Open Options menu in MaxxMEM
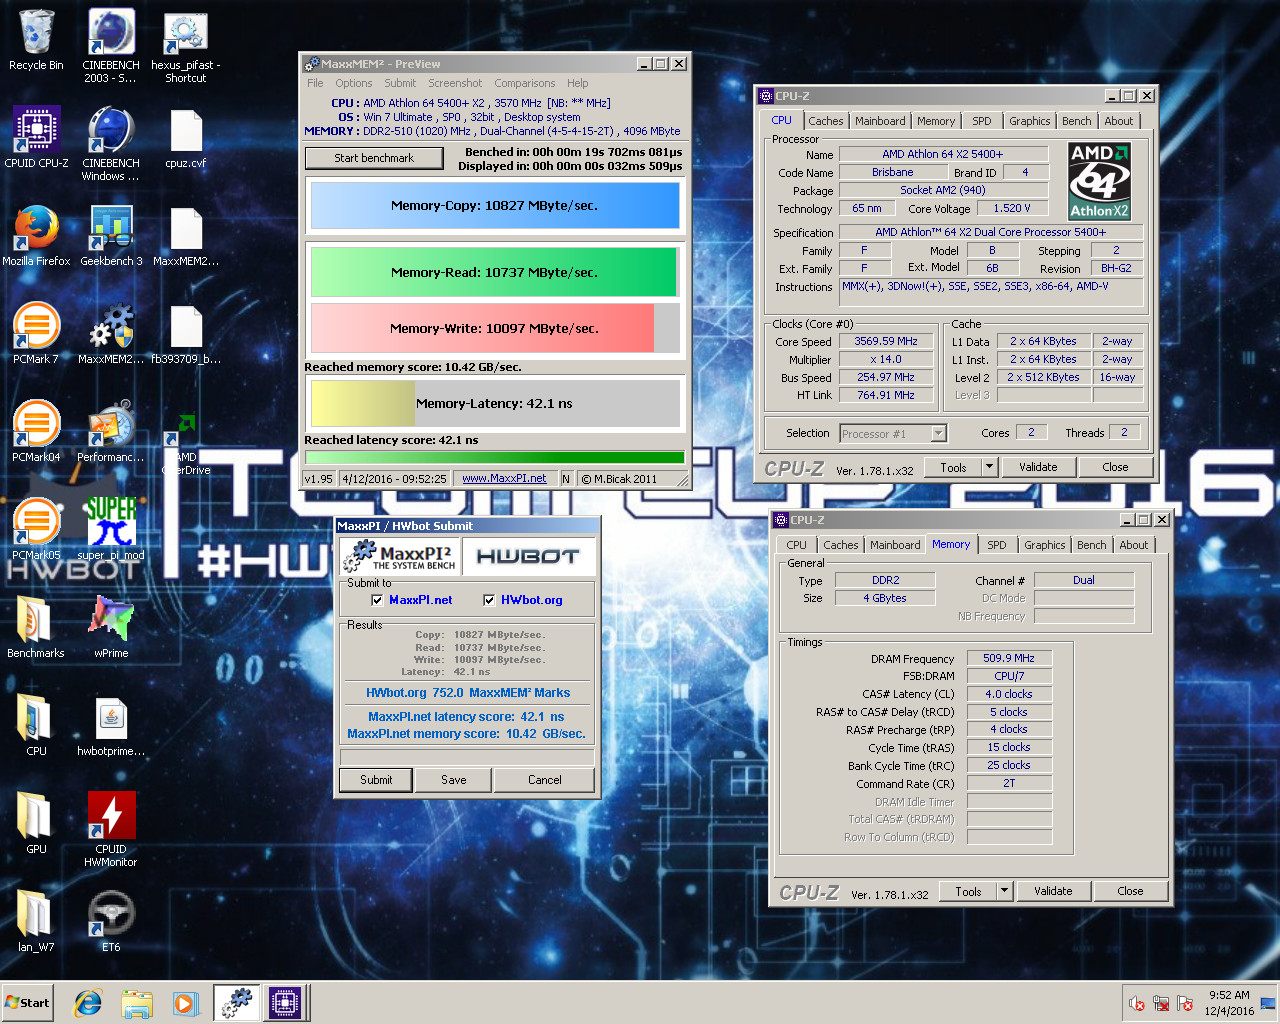 [x=353, y=83]
